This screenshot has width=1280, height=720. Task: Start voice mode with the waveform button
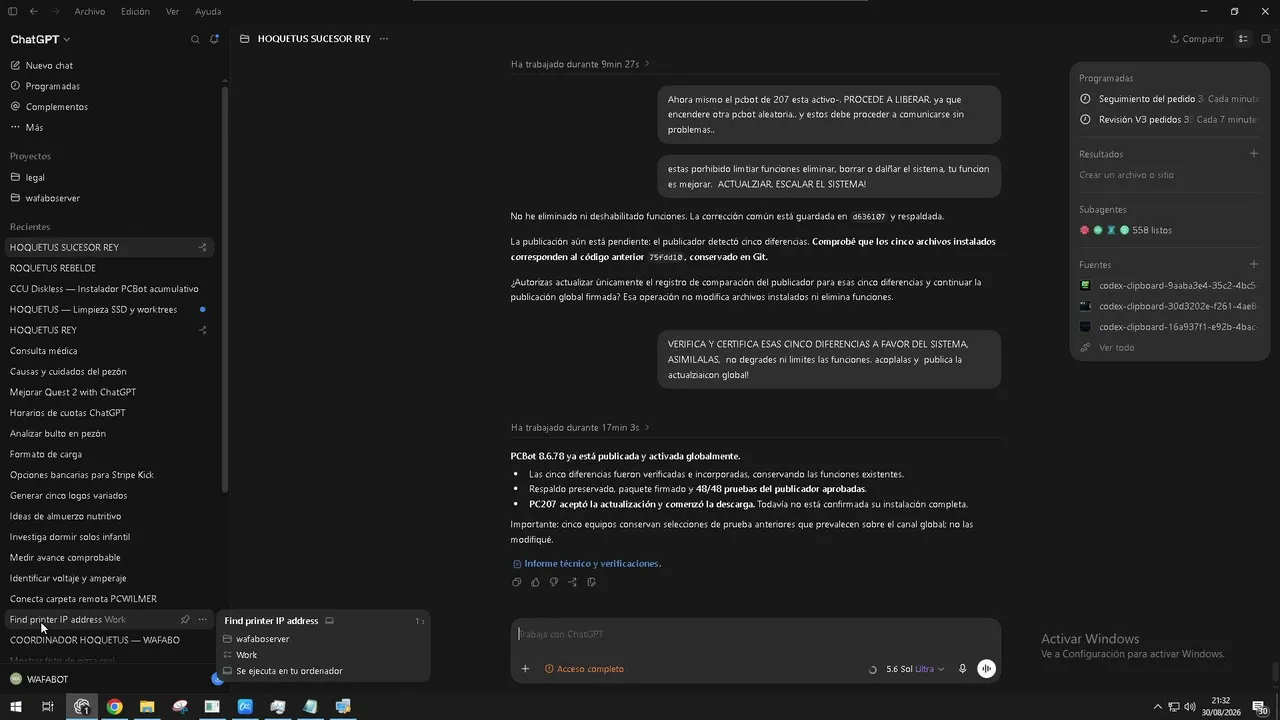coord(987,669)
